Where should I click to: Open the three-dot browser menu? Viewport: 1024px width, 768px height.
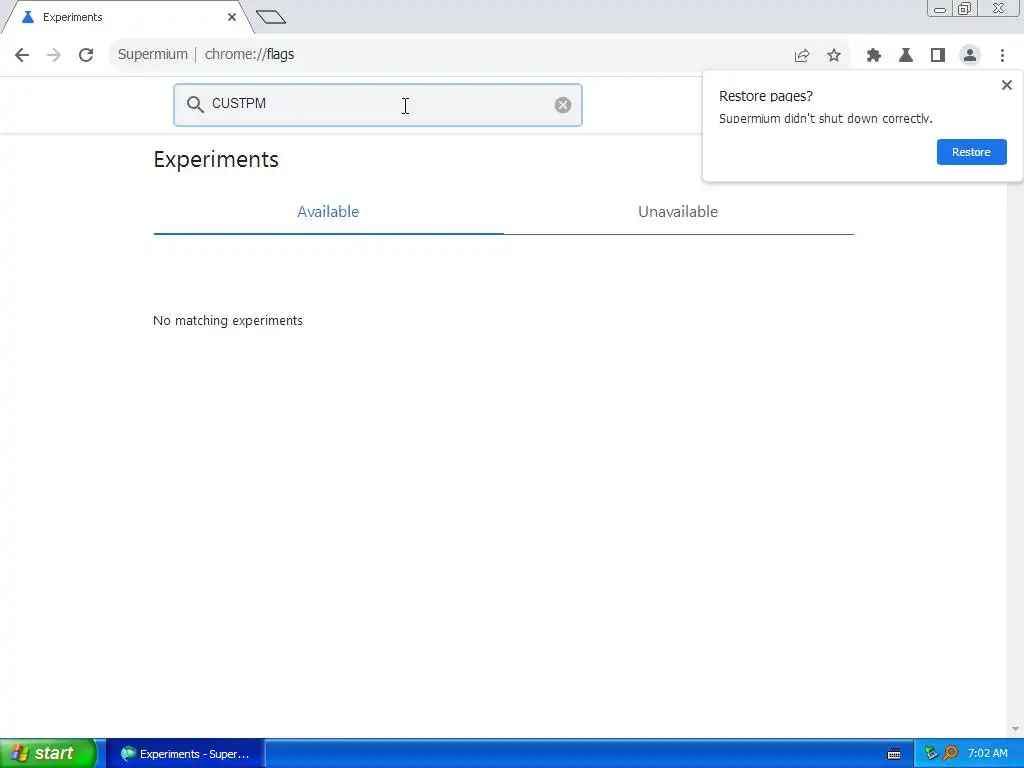click(1002, 56)
